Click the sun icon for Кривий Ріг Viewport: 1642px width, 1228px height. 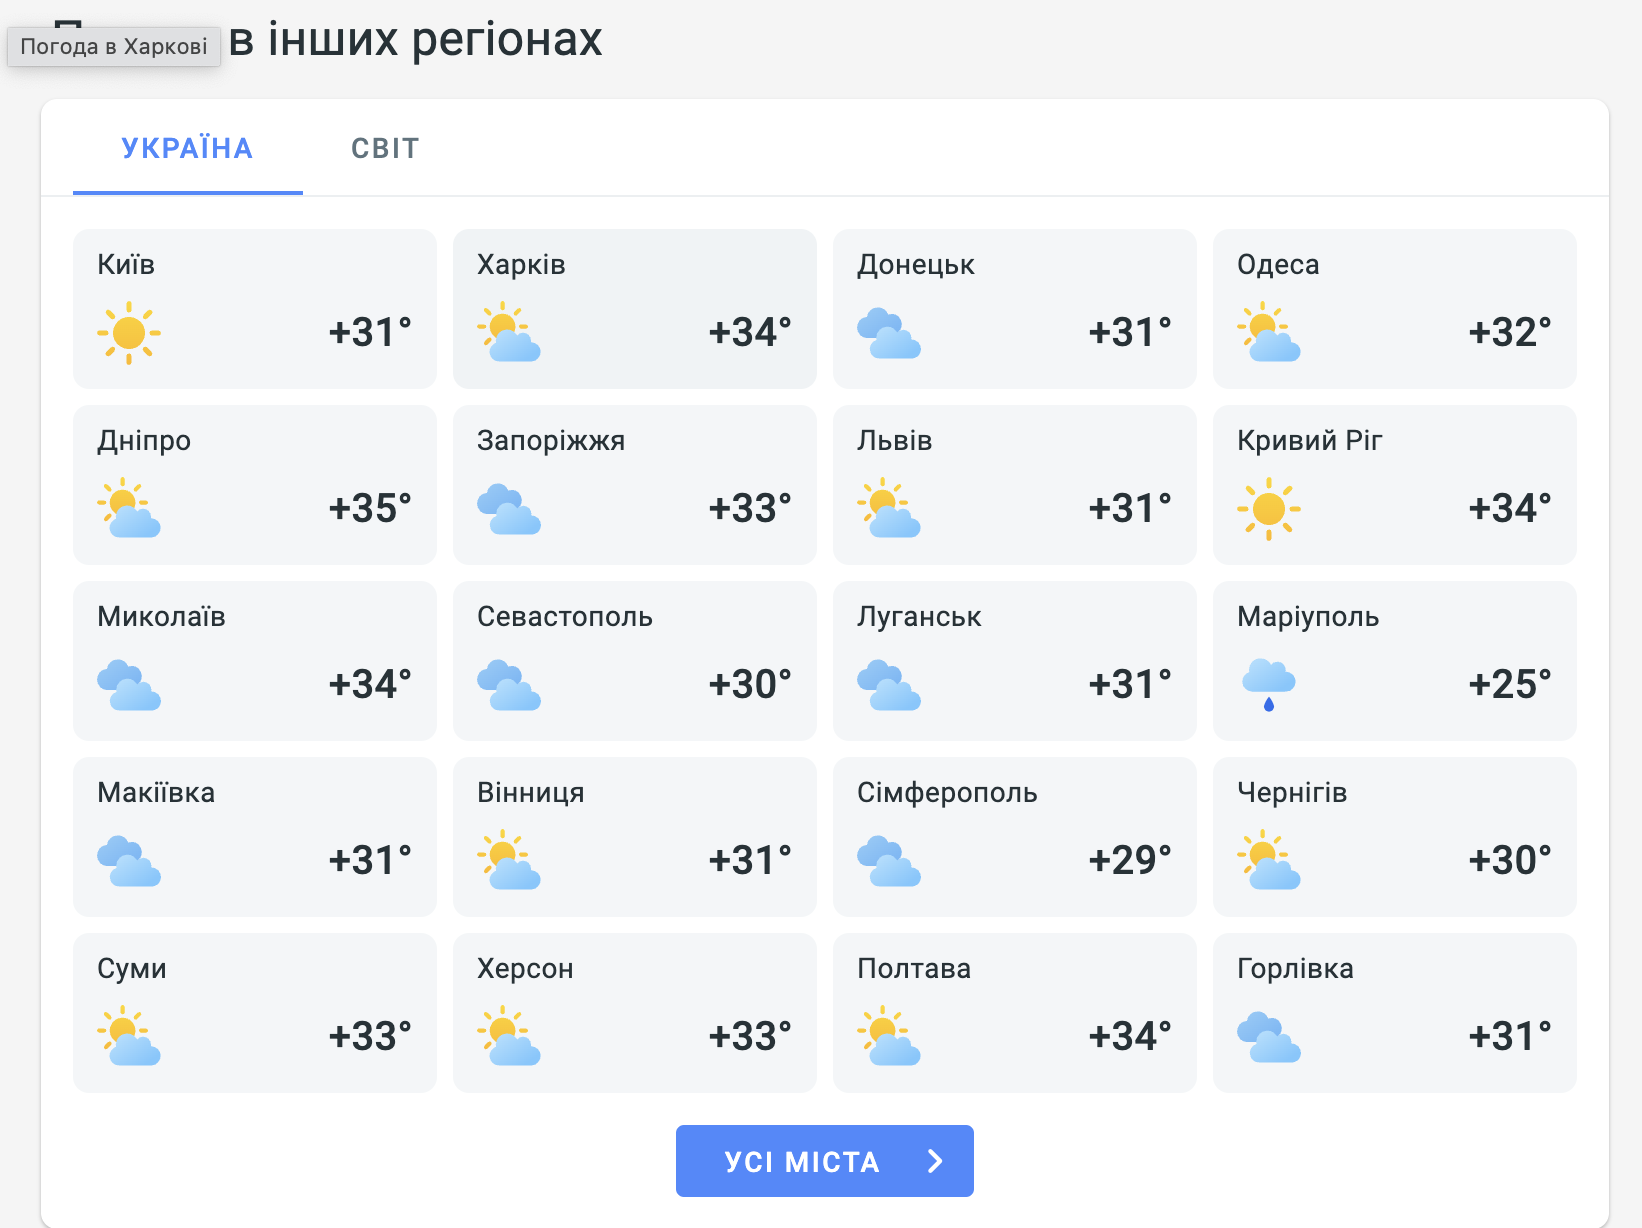pyautogui.click(x=1268, y=508)
